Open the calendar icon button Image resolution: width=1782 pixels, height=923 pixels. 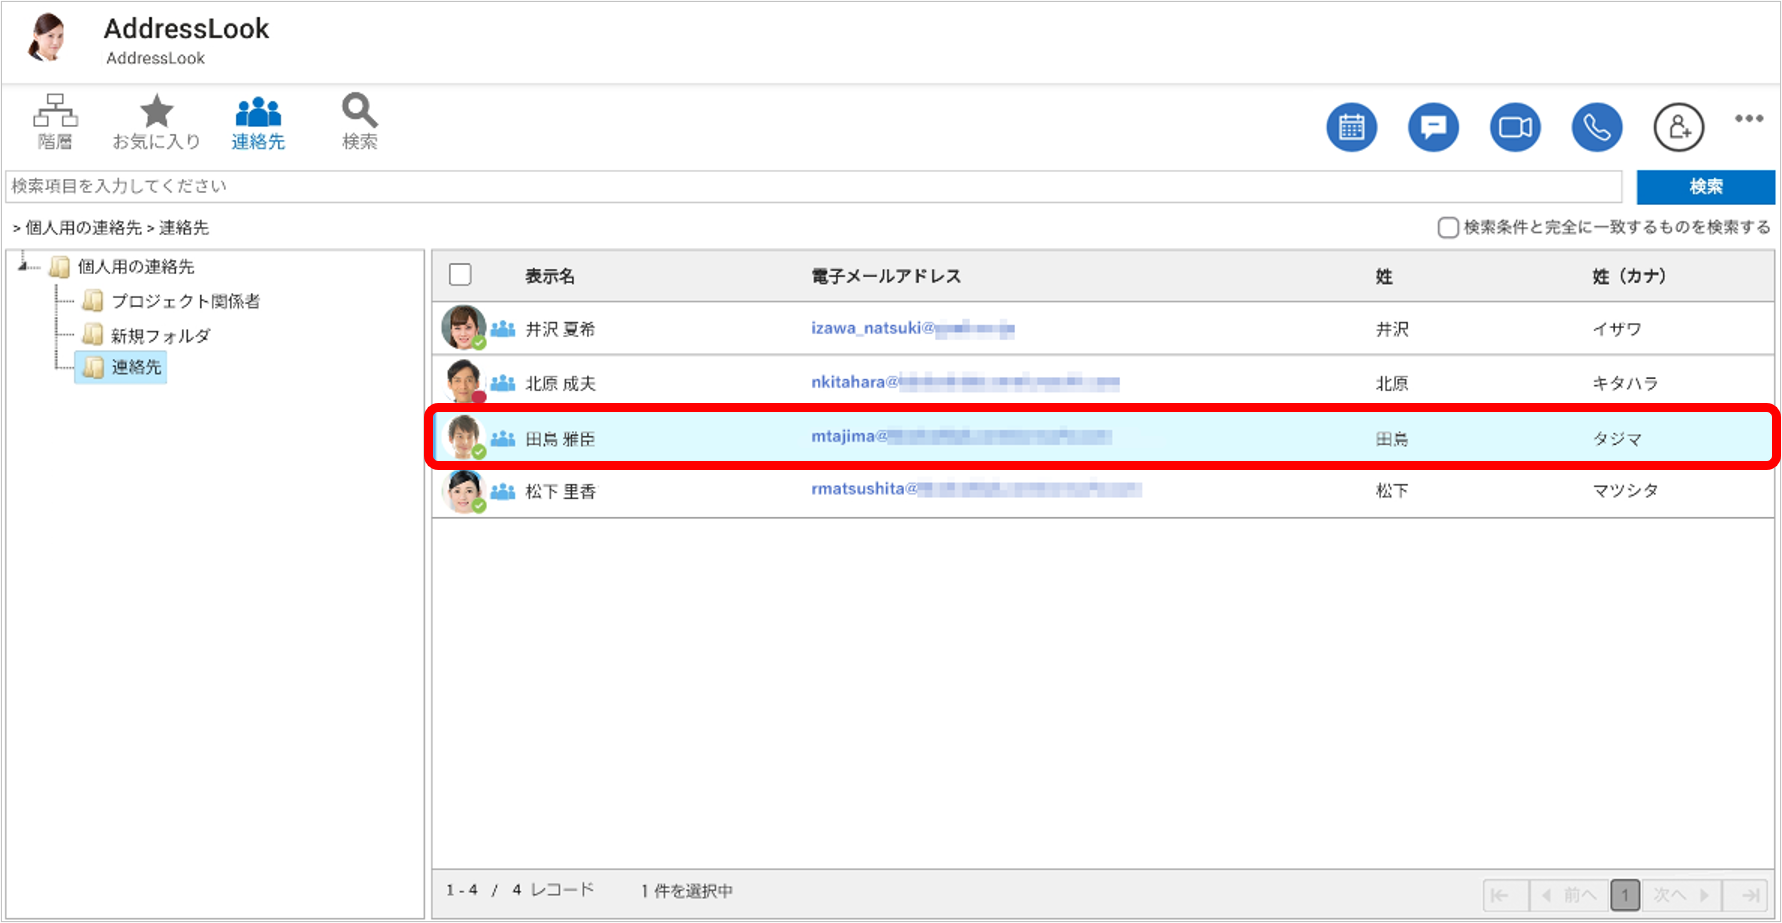(x=1351, y=128)
